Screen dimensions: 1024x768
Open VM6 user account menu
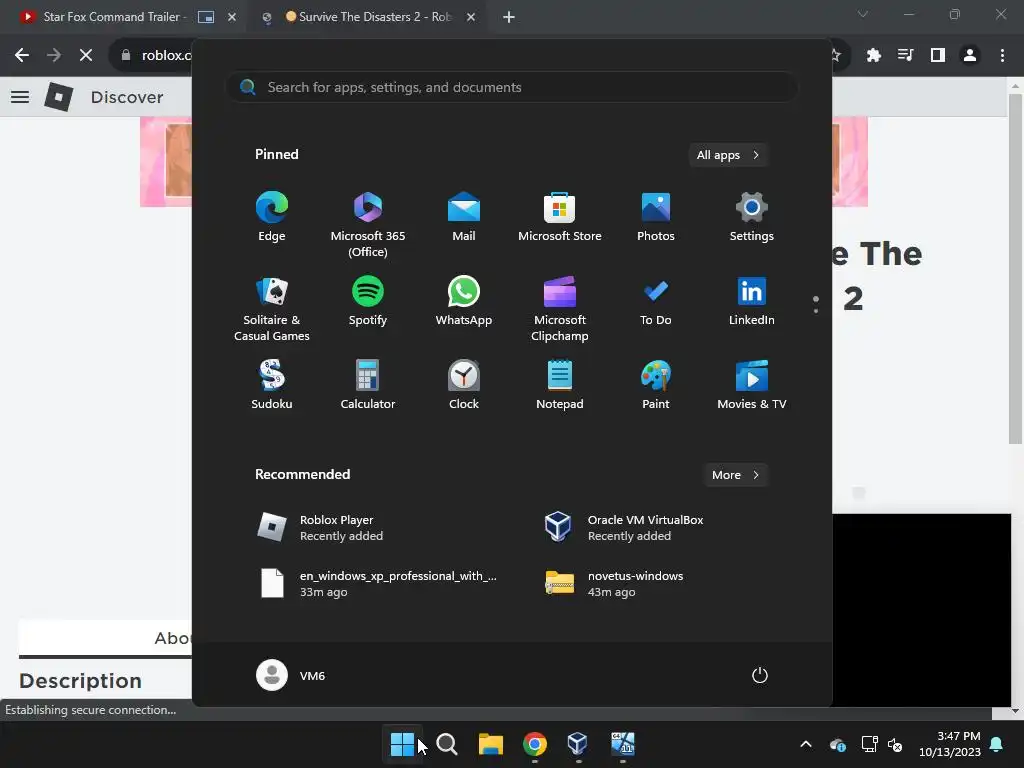(291, 675)
